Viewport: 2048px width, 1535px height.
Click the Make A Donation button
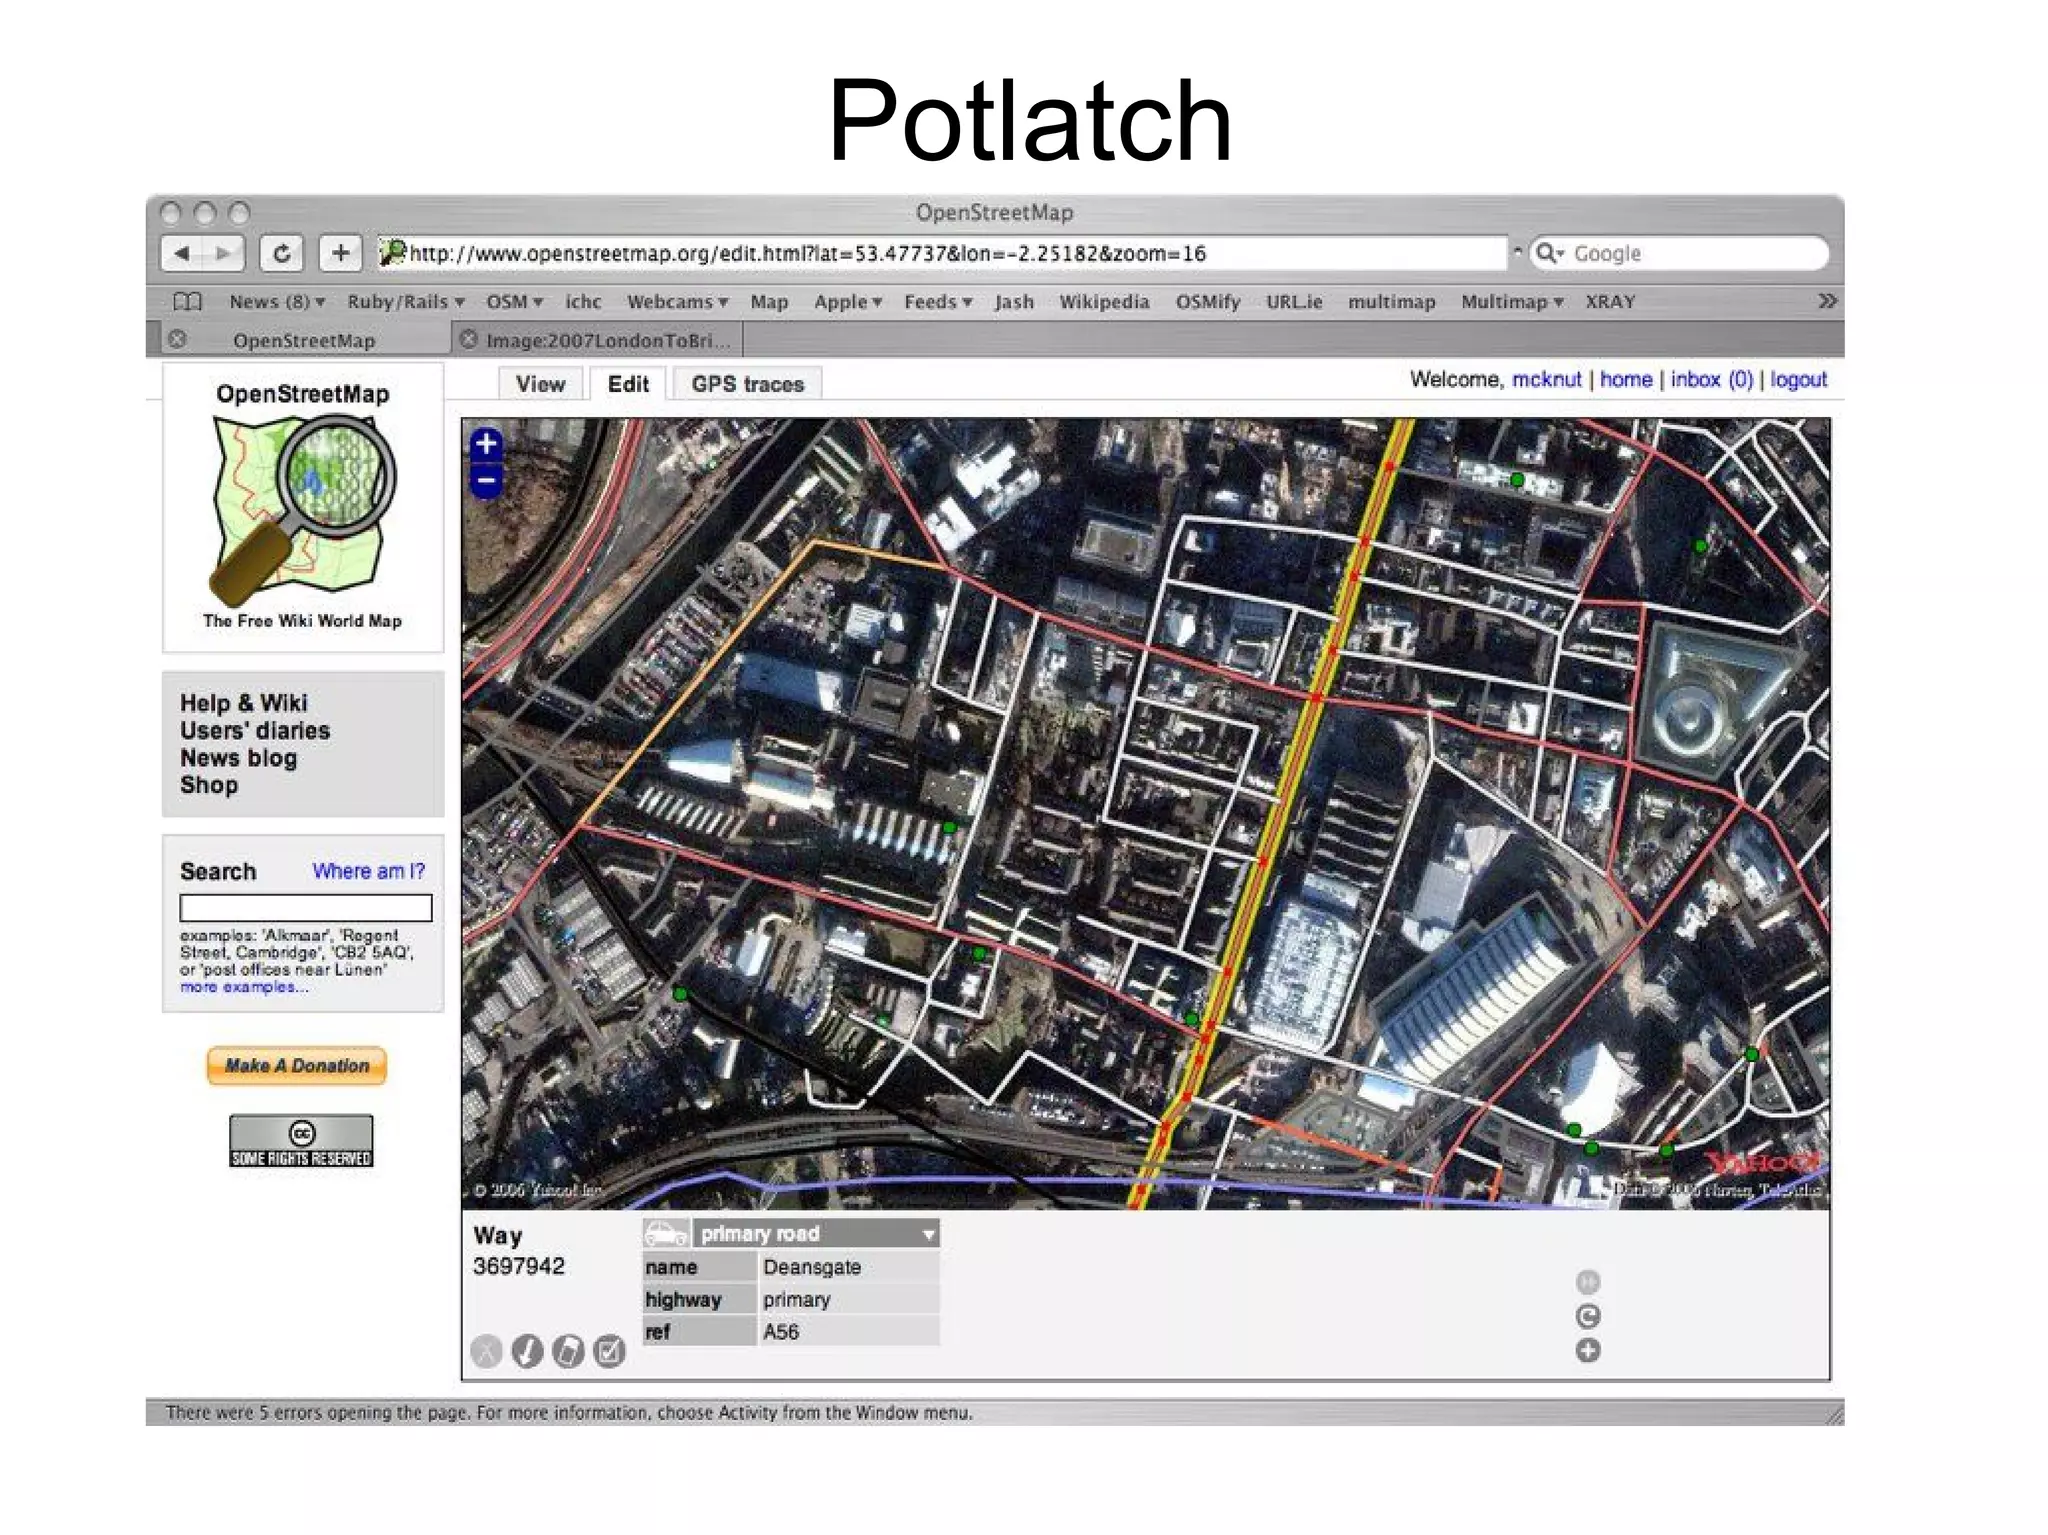296,1066
